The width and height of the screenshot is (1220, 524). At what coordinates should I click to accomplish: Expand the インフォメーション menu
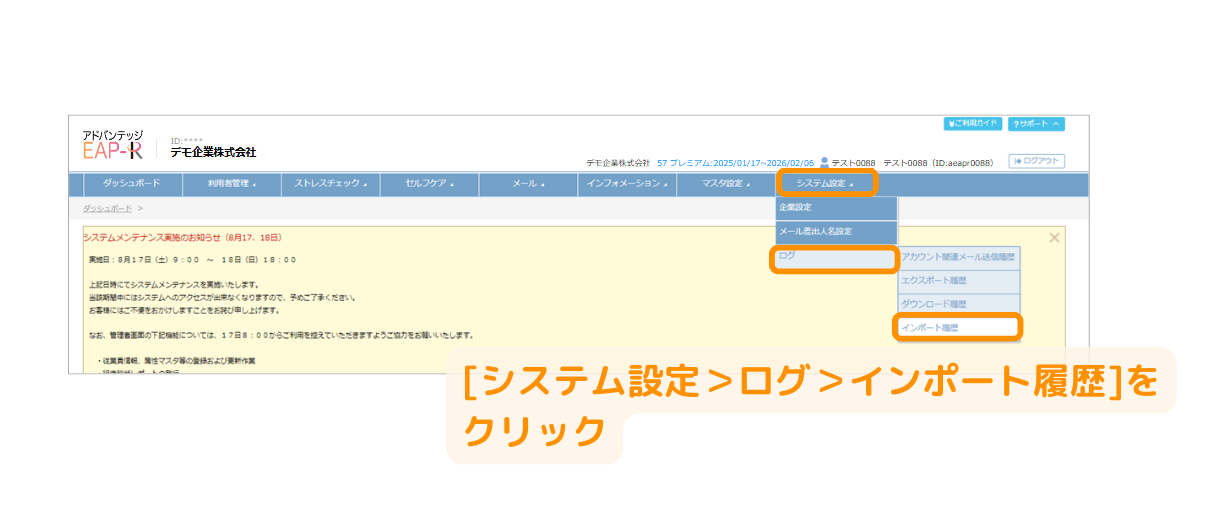[627, 184]
